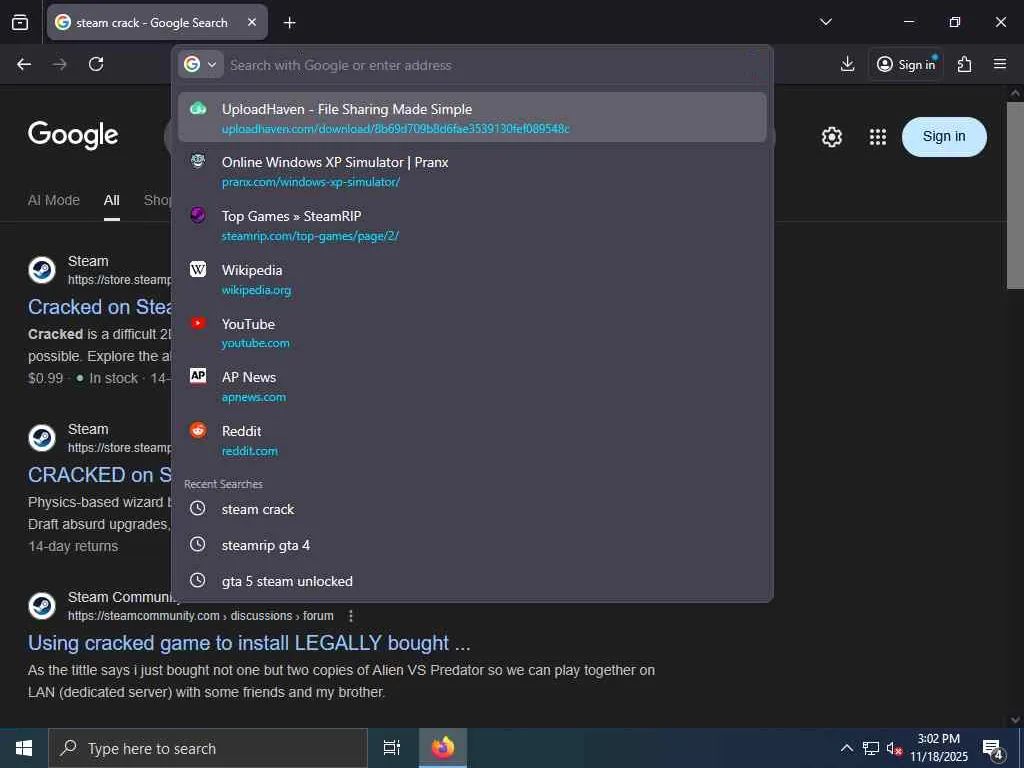1024x768 pixels.
Task: Expand the list all tabs chevron
Action: [x=825, y=22]
